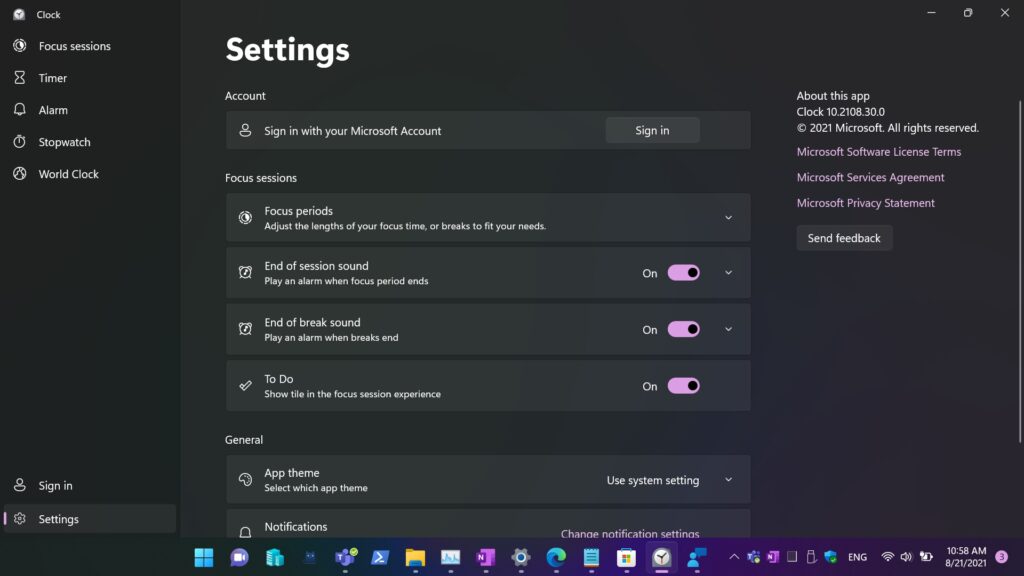1024x576 pixels.
Task: Go to Sign in in the sidebar
Action: point(55,486)
